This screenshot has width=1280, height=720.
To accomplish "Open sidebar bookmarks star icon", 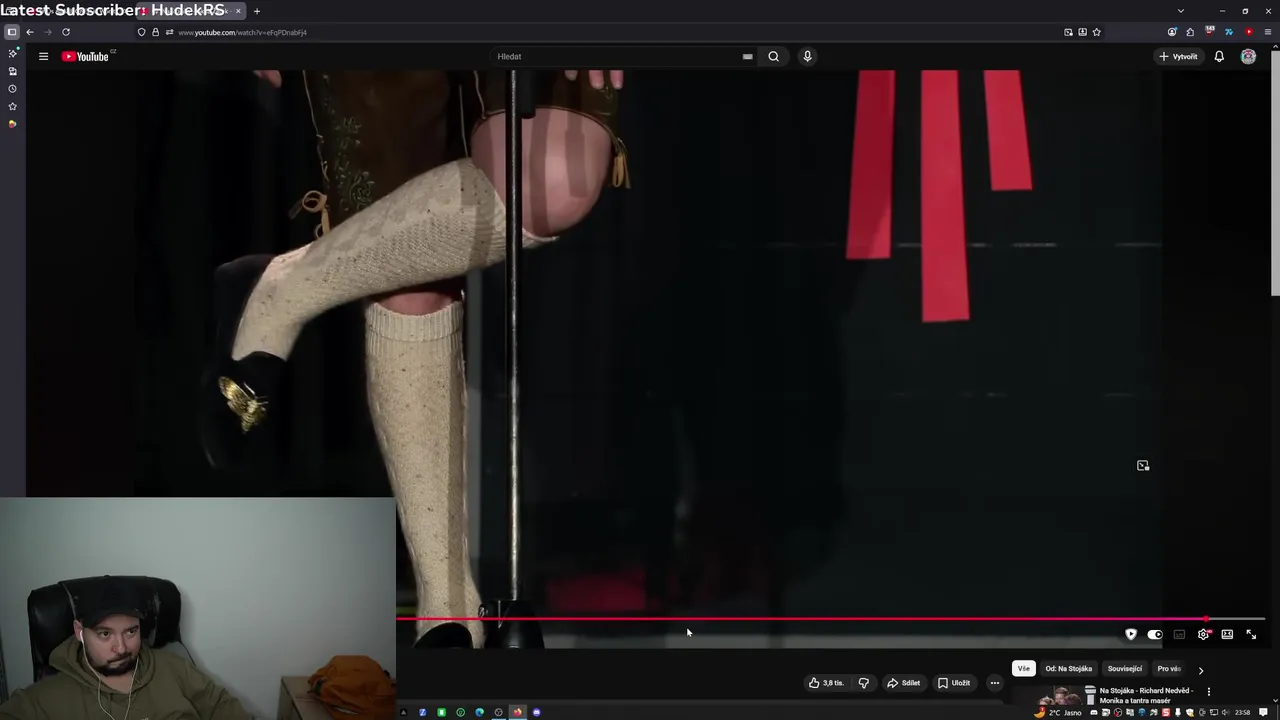I will coord(12,106).
